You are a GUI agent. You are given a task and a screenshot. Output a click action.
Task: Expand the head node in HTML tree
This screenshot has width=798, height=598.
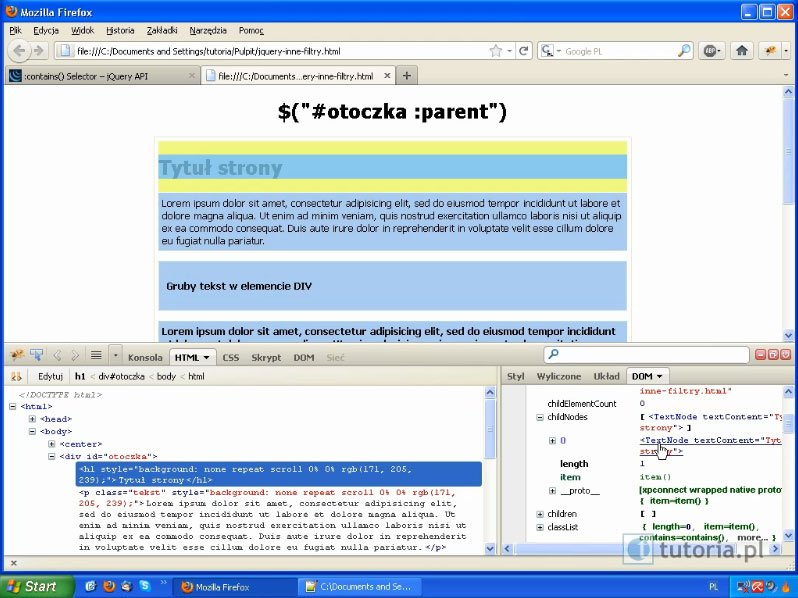pos(33,419)
